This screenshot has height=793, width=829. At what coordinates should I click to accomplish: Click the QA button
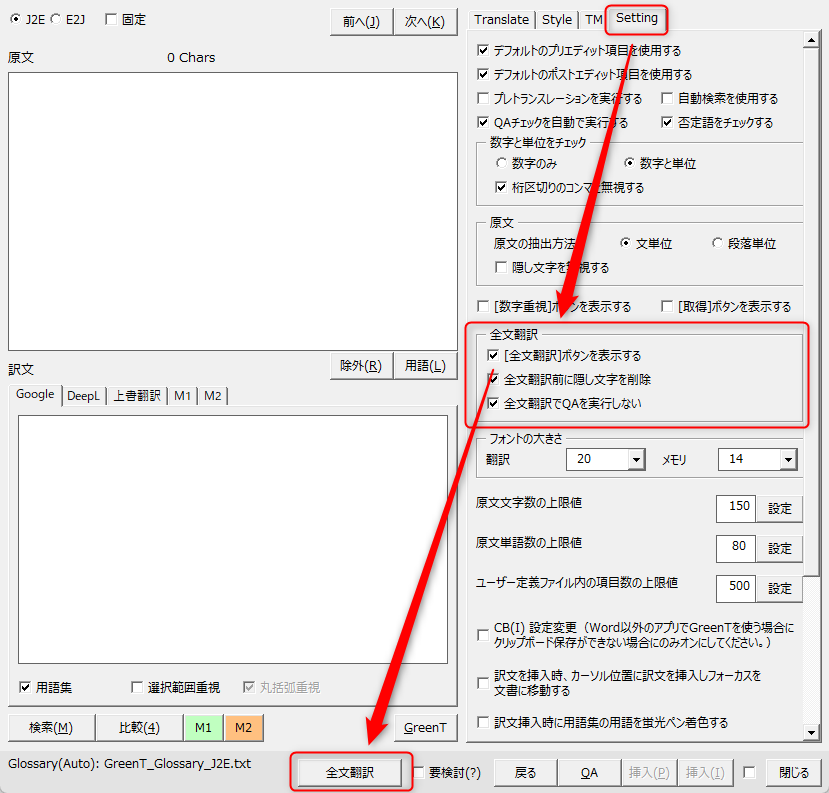pos(589,772)
